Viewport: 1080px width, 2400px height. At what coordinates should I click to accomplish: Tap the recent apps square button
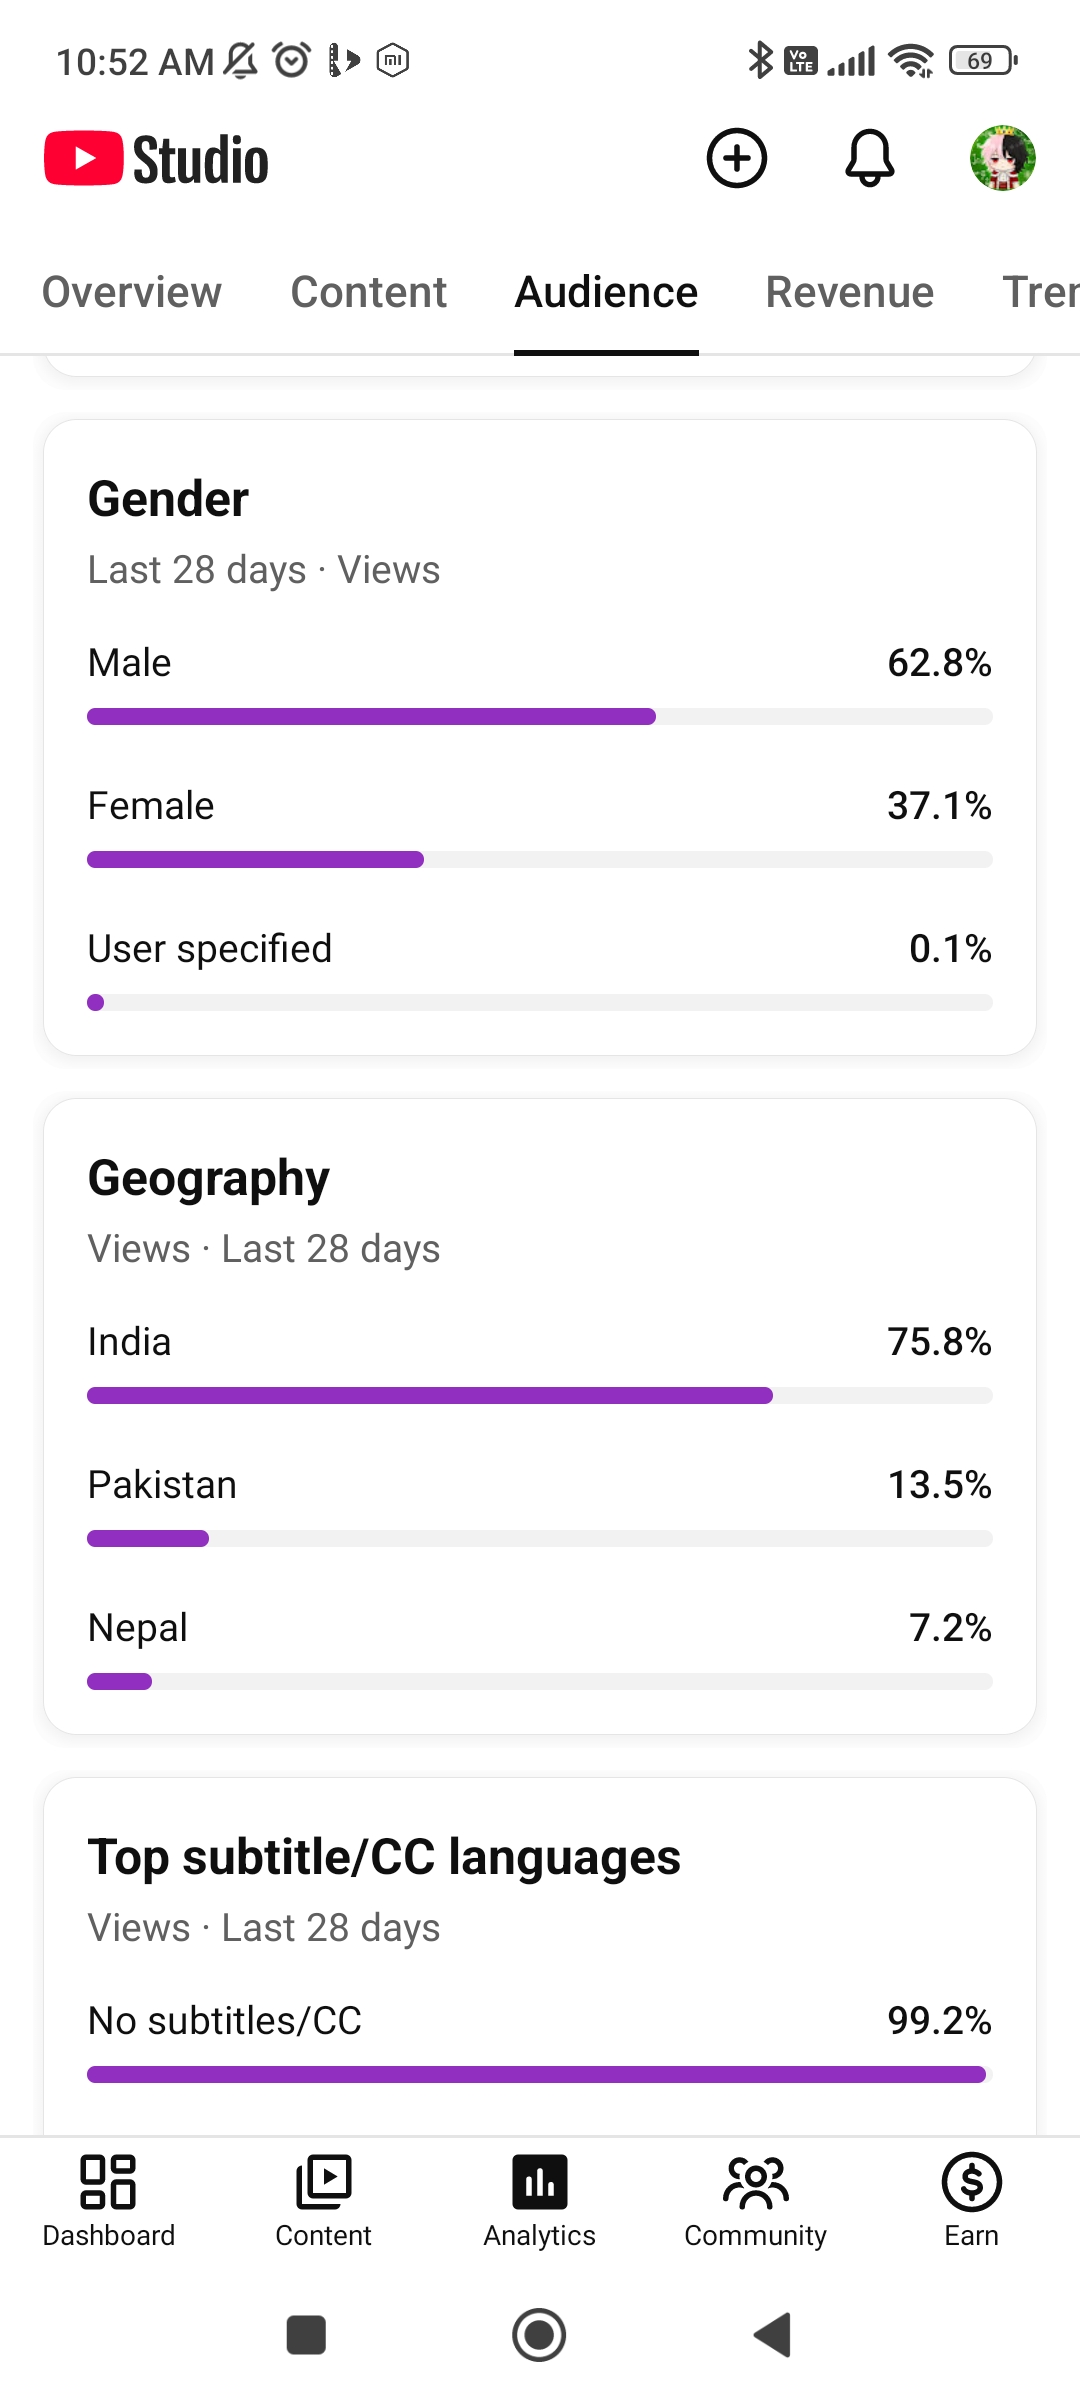306,2335
